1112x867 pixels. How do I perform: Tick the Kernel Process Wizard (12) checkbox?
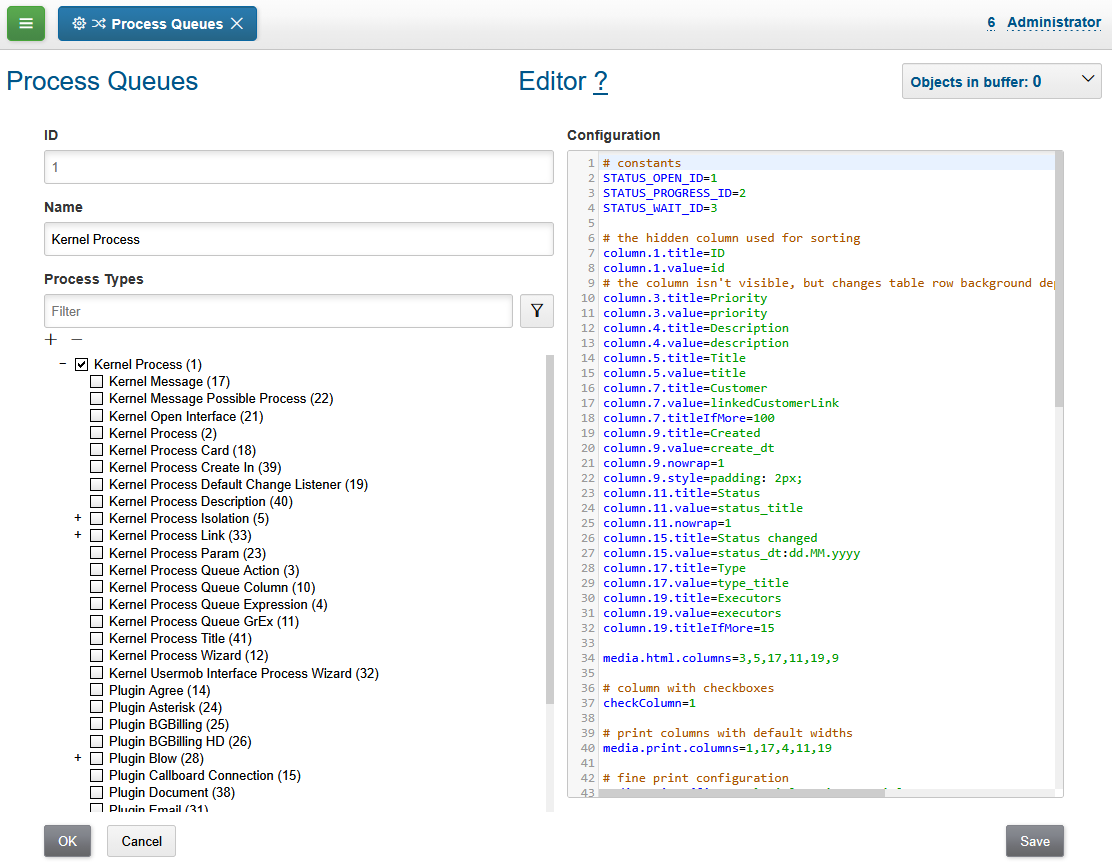coord(97,656)
